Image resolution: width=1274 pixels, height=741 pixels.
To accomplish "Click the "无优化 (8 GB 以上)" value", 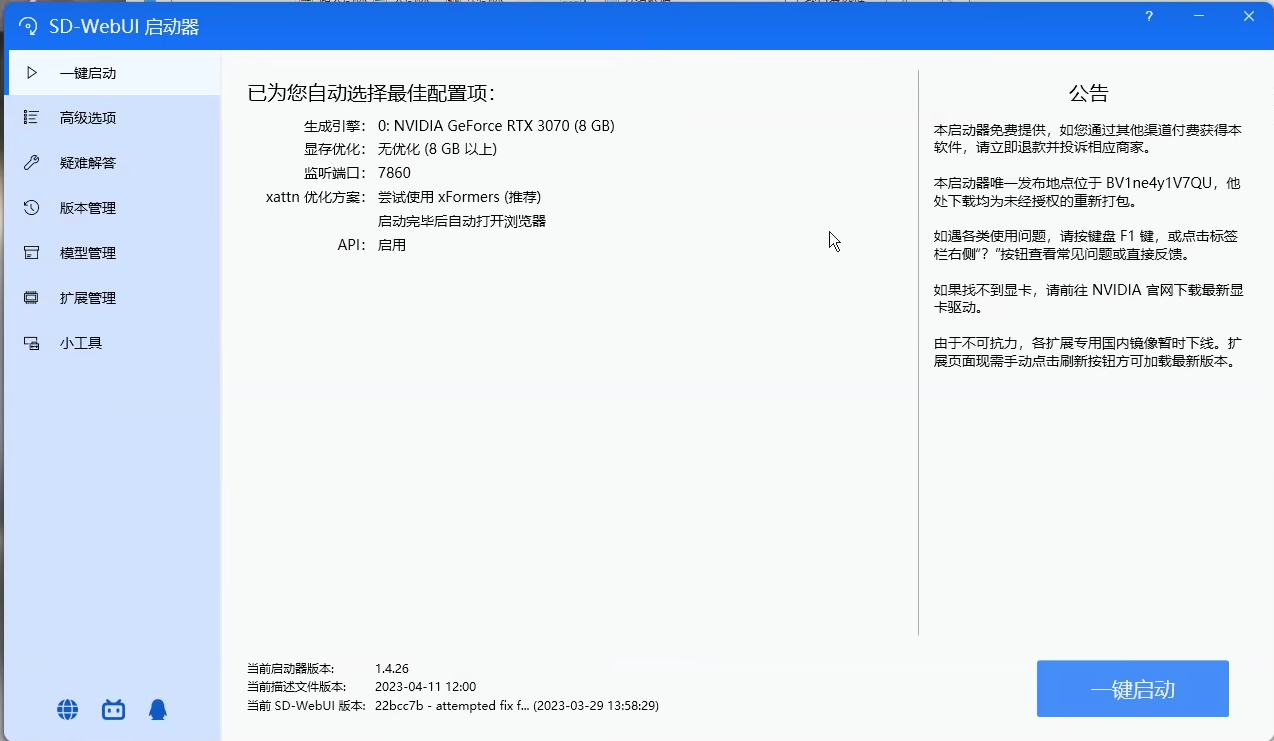I will coord(437,149).
